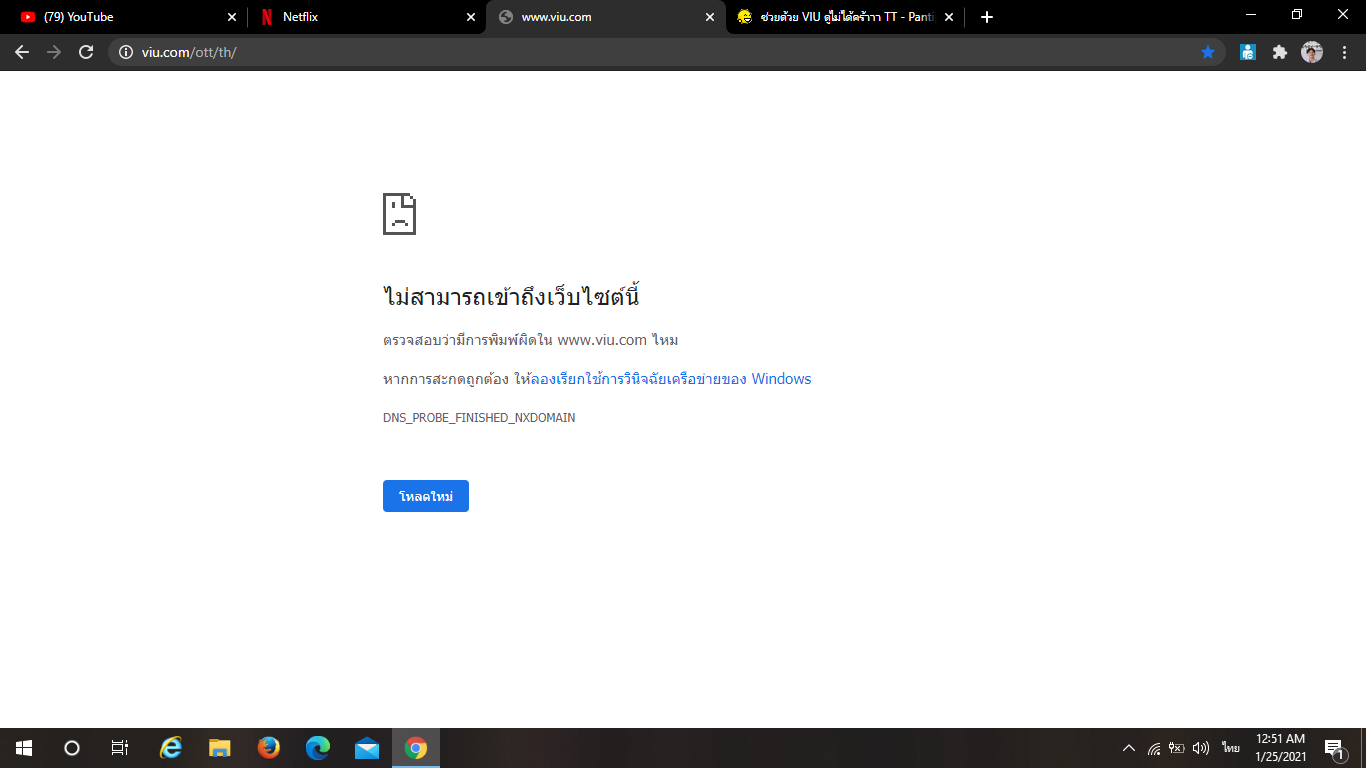Launch Firefox from the taskbar
This screenshot has width=1366, height=768.
[x=269, y=748]
